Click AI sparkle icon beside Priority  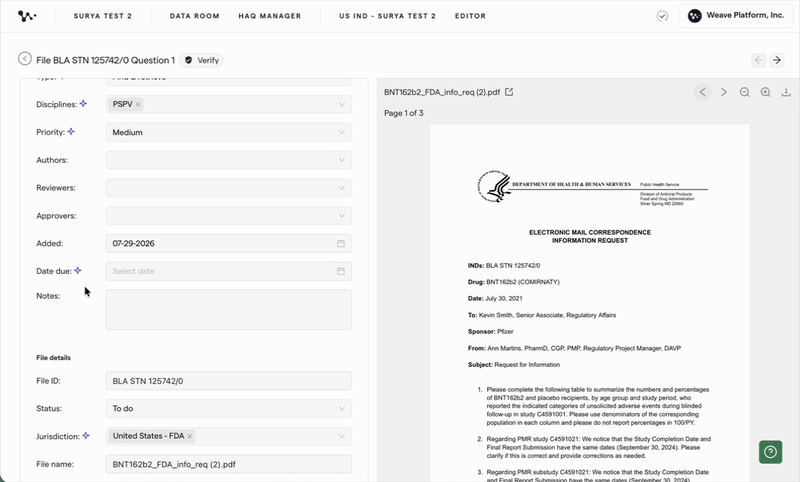(x=71, y=132)
